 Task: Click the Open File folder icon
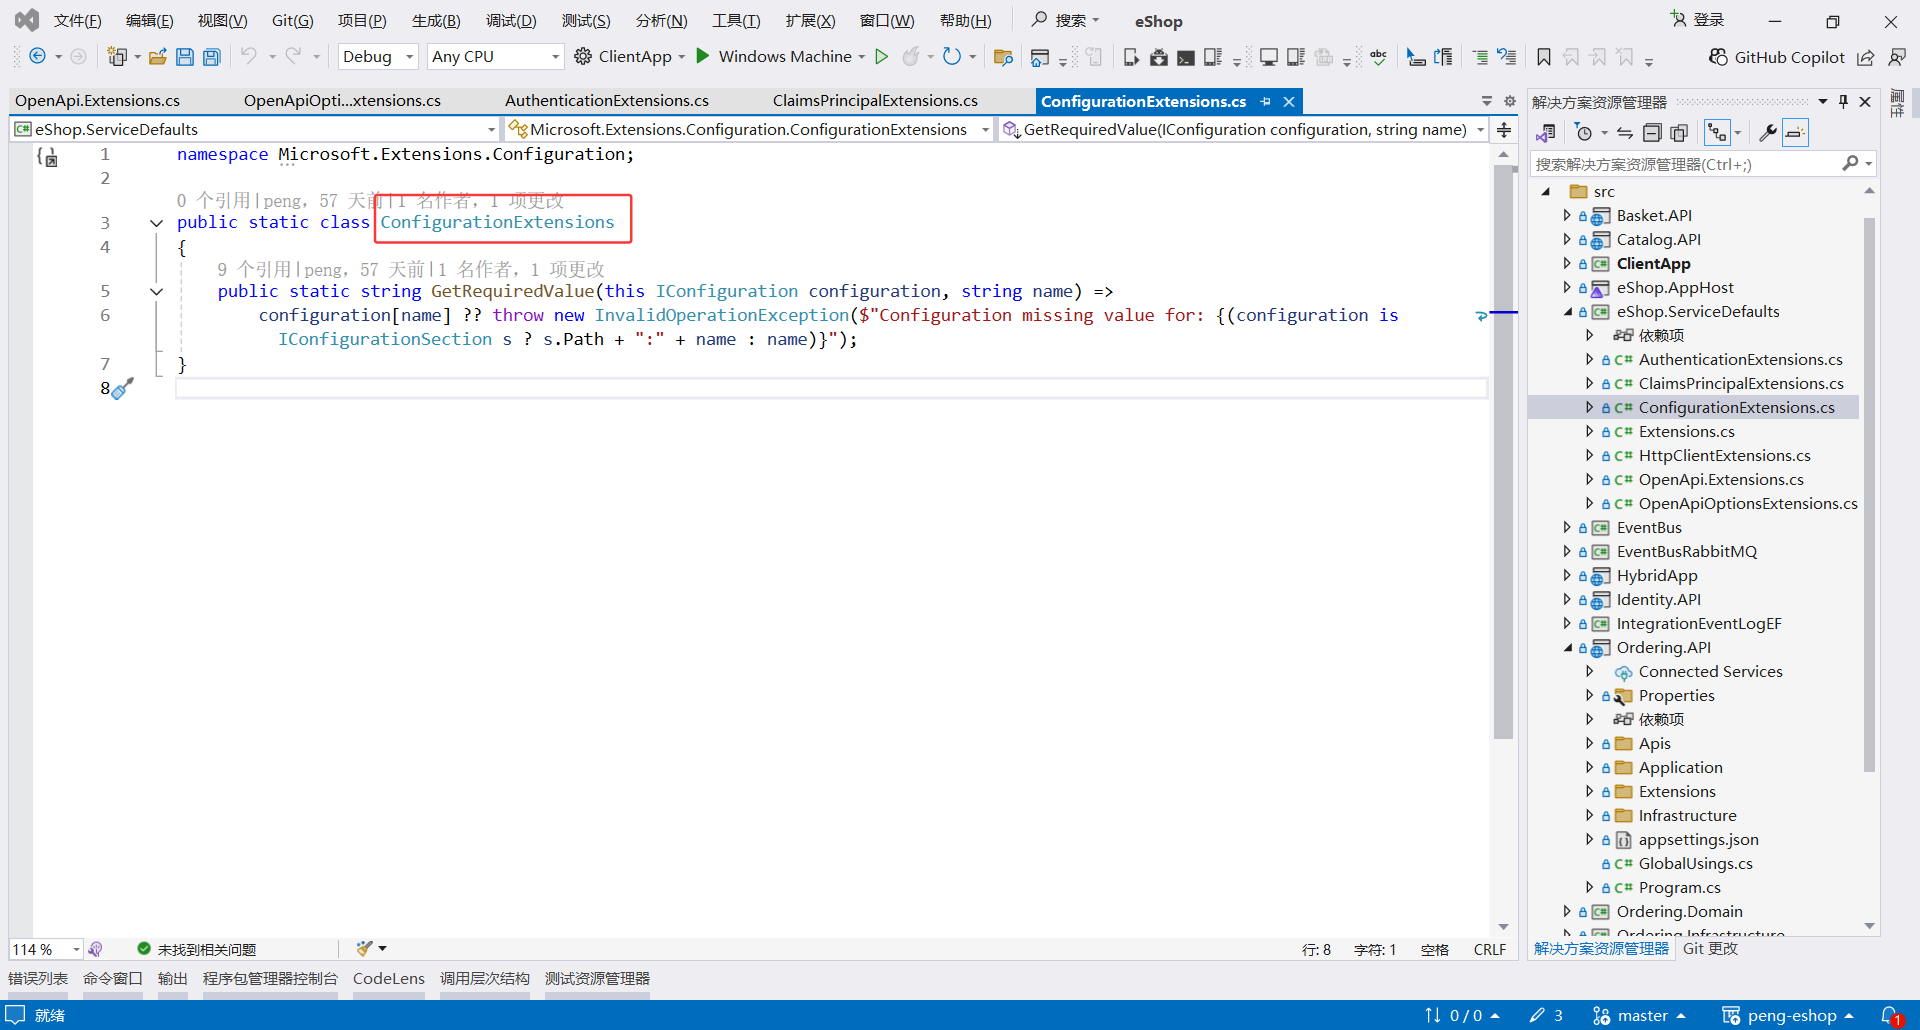coord(158,57)
